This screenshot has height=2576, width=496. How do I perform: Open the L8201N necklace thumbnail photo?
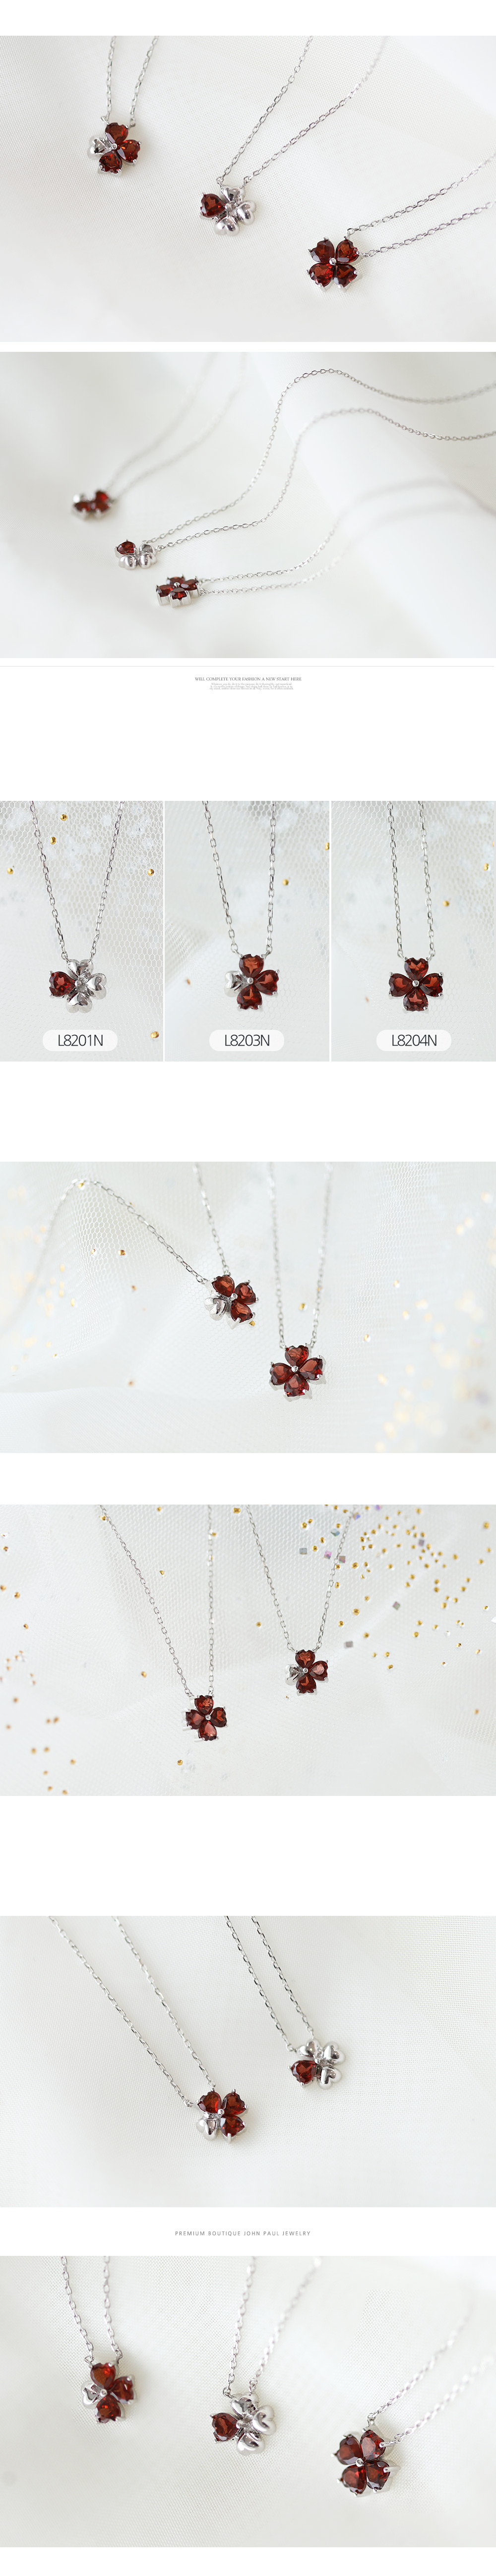(x=81, y=931)
